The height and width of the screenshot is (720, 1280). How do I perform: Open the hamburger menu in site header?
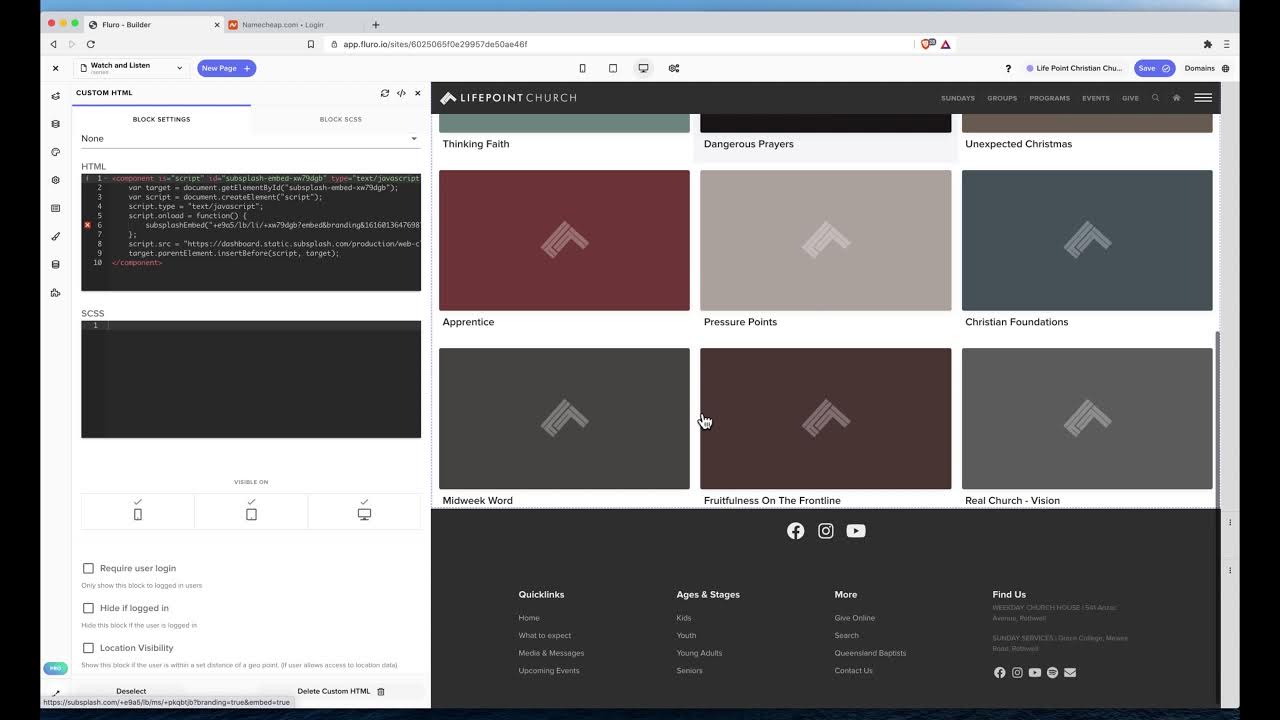1203,98
